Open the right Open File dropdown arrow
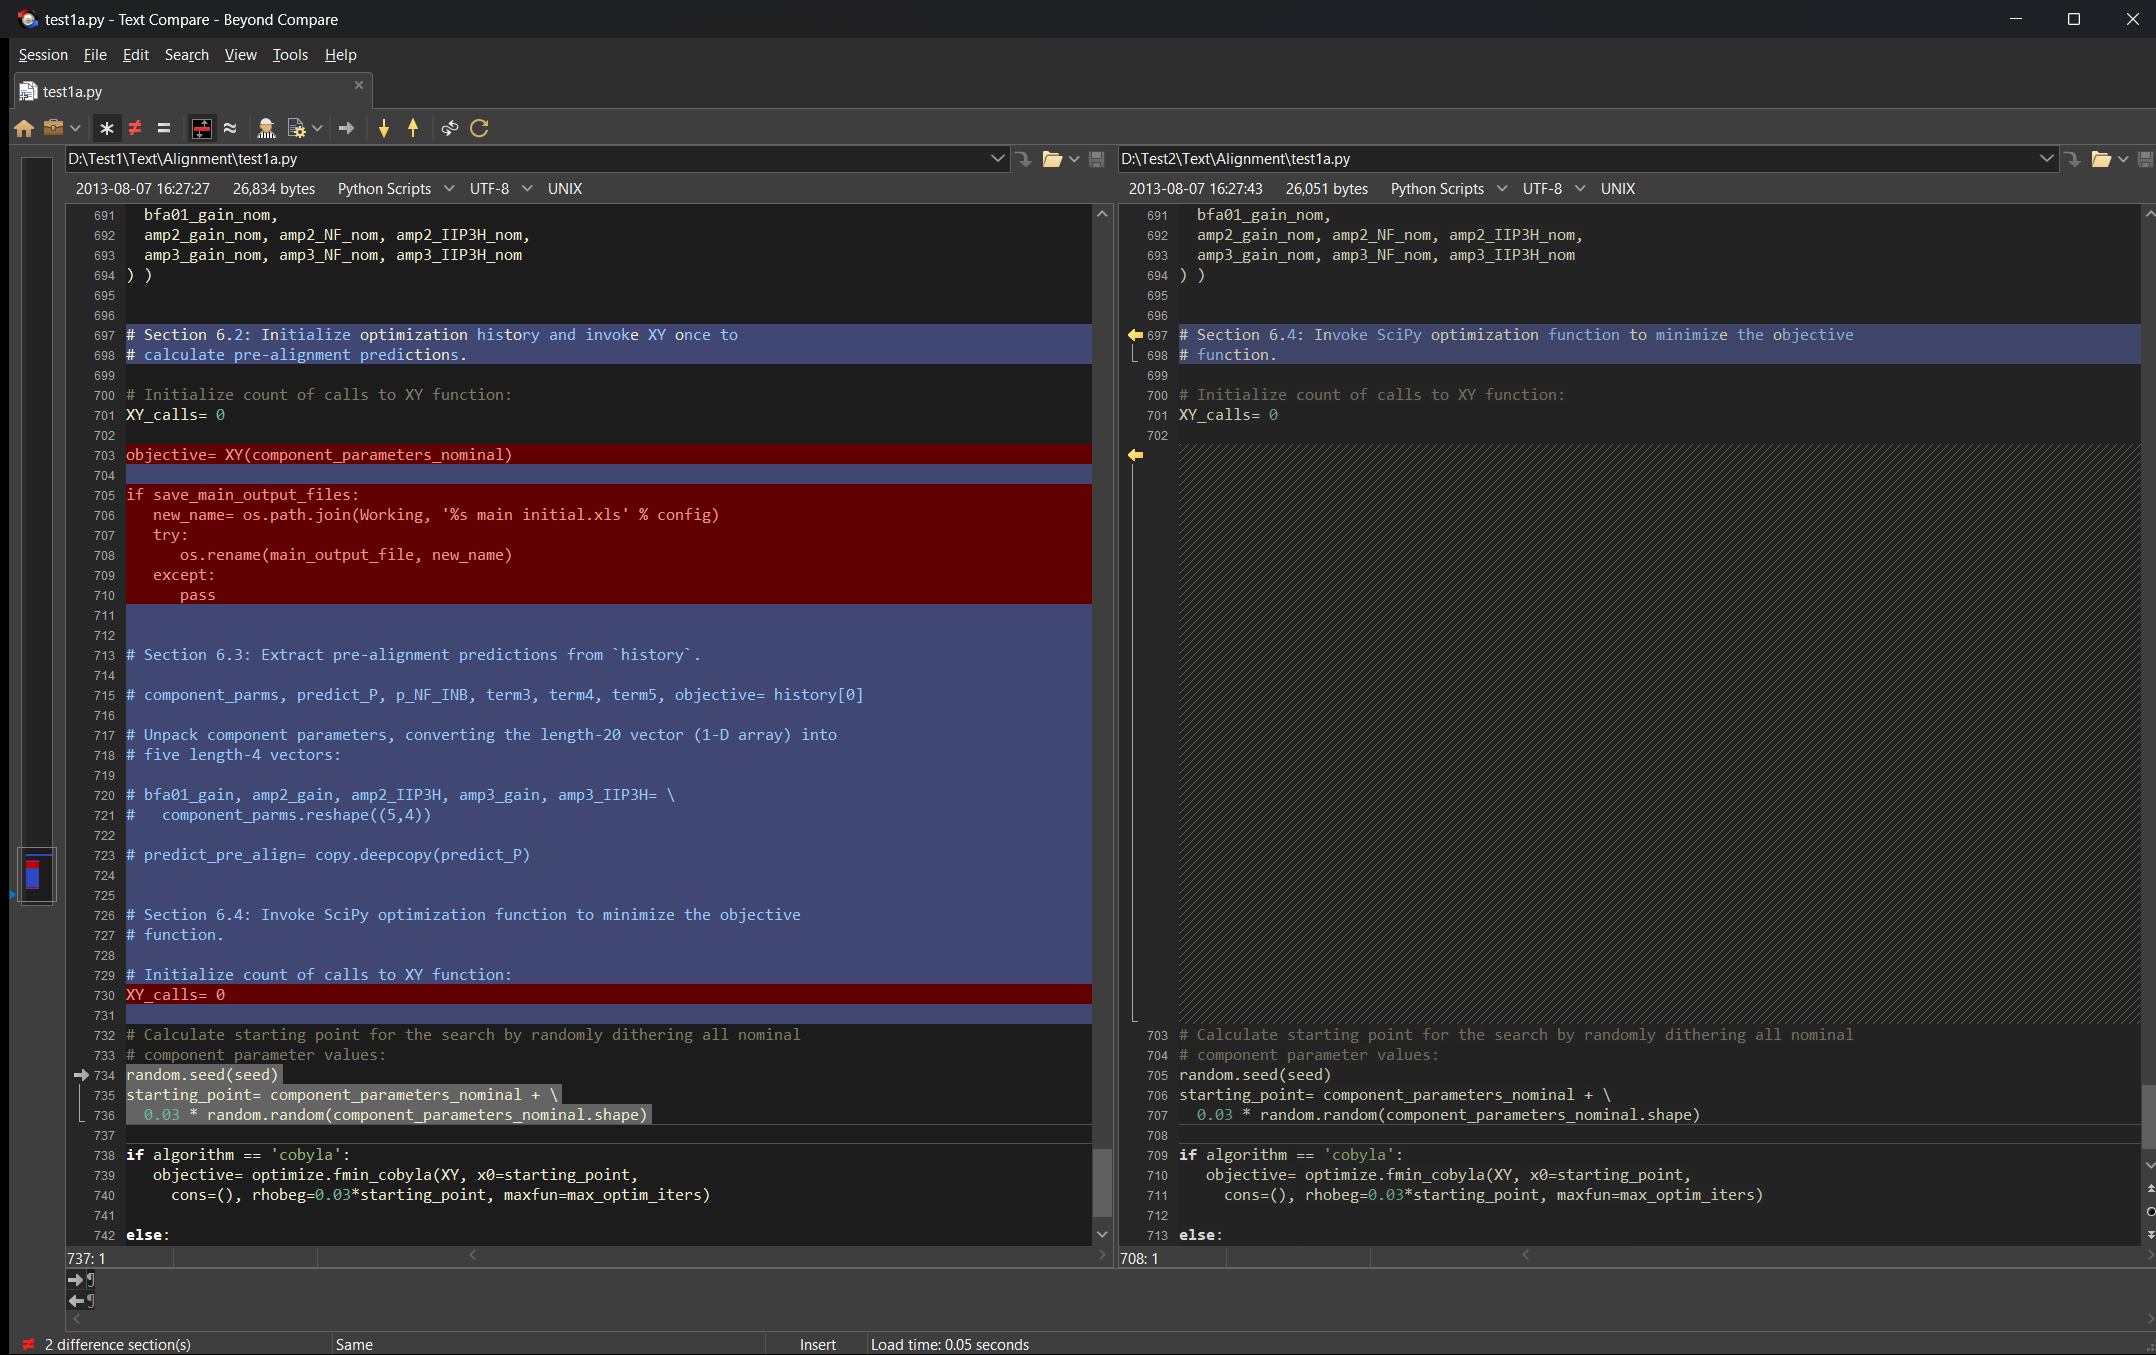Viewport: 2156px width, 1355px height. [2123, 159]
